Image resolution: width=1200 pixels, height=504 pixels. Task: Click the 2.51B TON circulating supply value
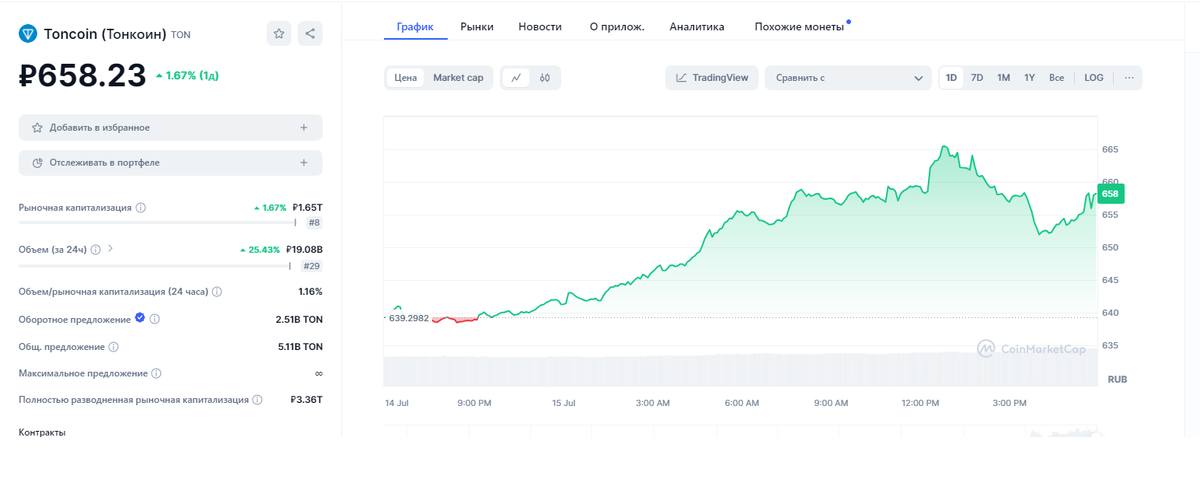coord(299,319)
